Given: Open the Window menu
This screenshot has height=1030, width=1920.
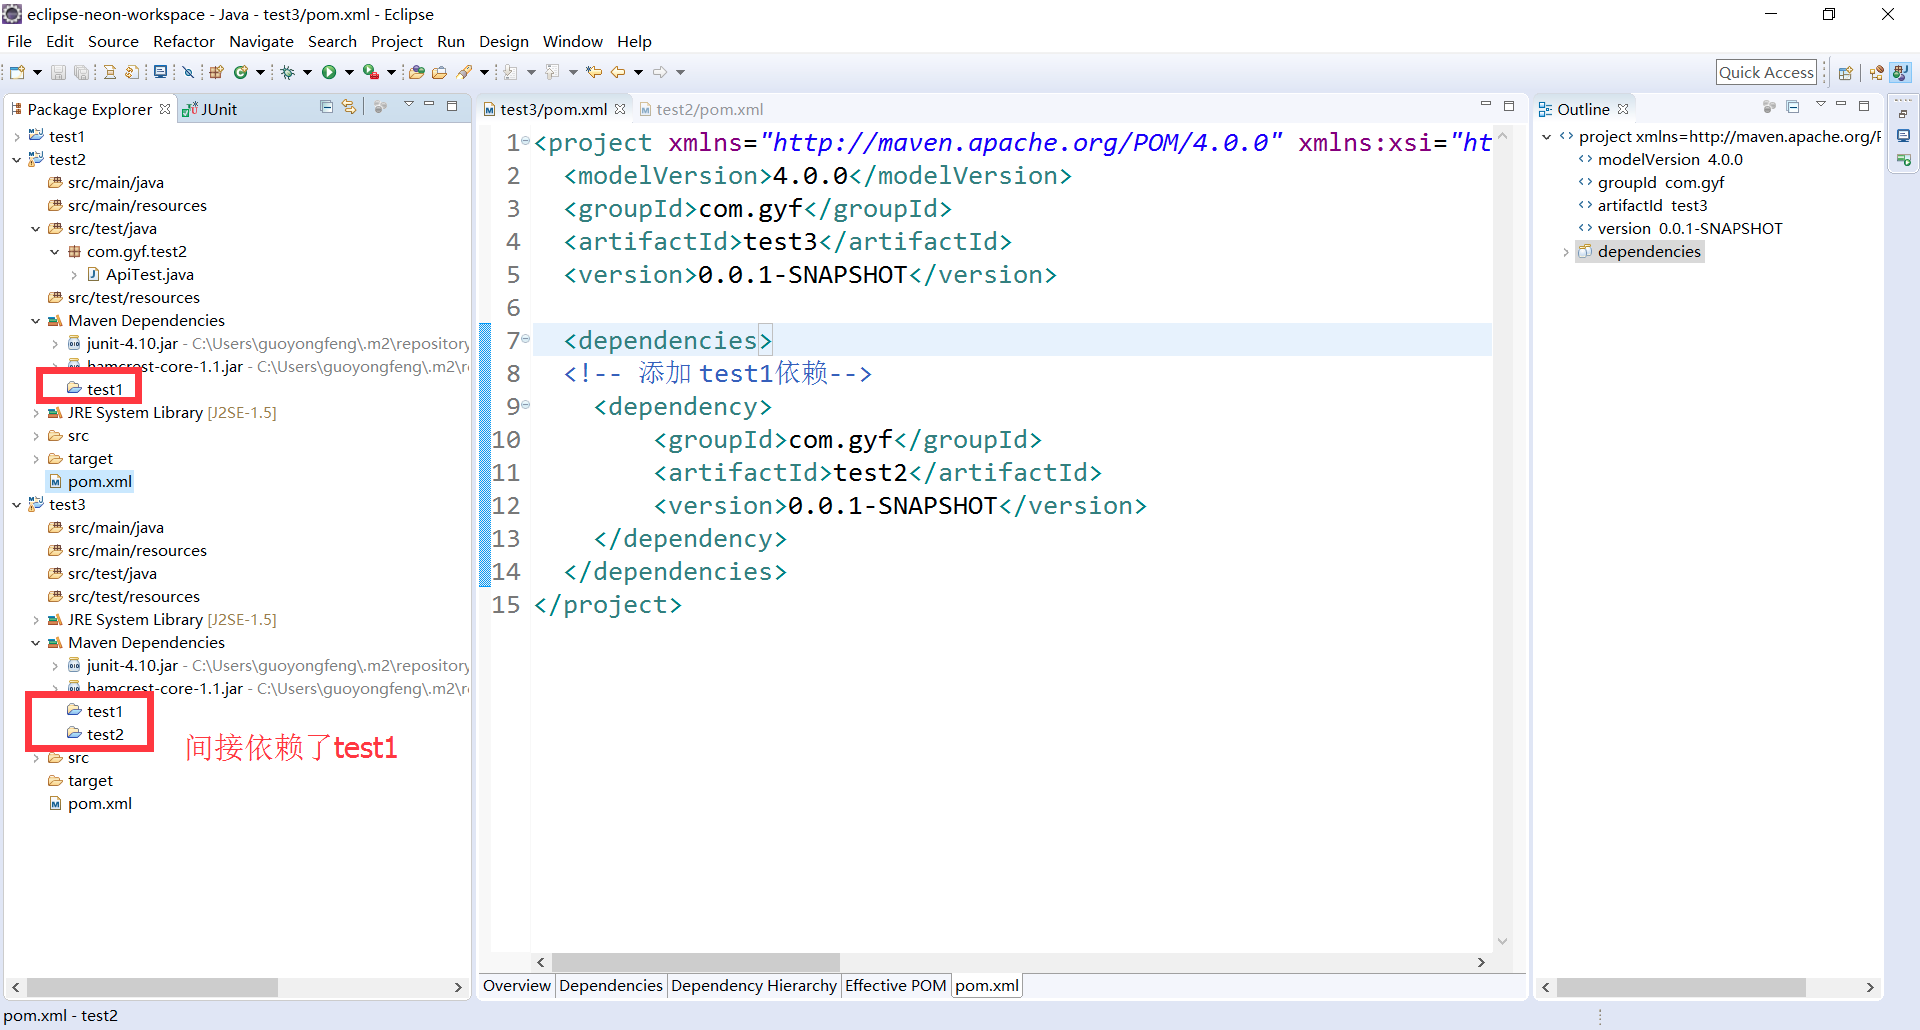Looking at the screenshot, I should (572, 41).
